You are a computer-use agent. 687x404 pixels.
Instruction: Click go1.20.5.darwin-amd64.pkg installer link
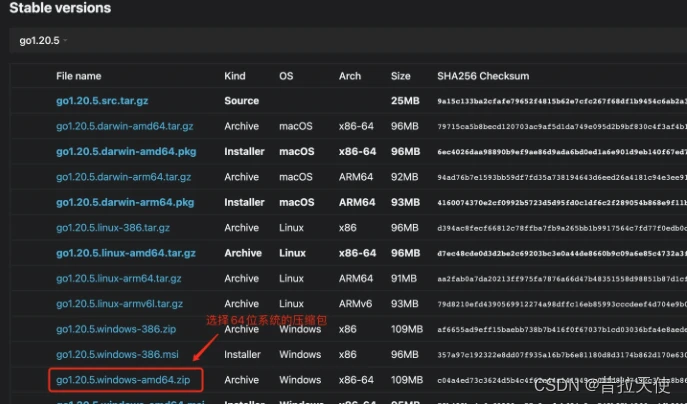126,152
